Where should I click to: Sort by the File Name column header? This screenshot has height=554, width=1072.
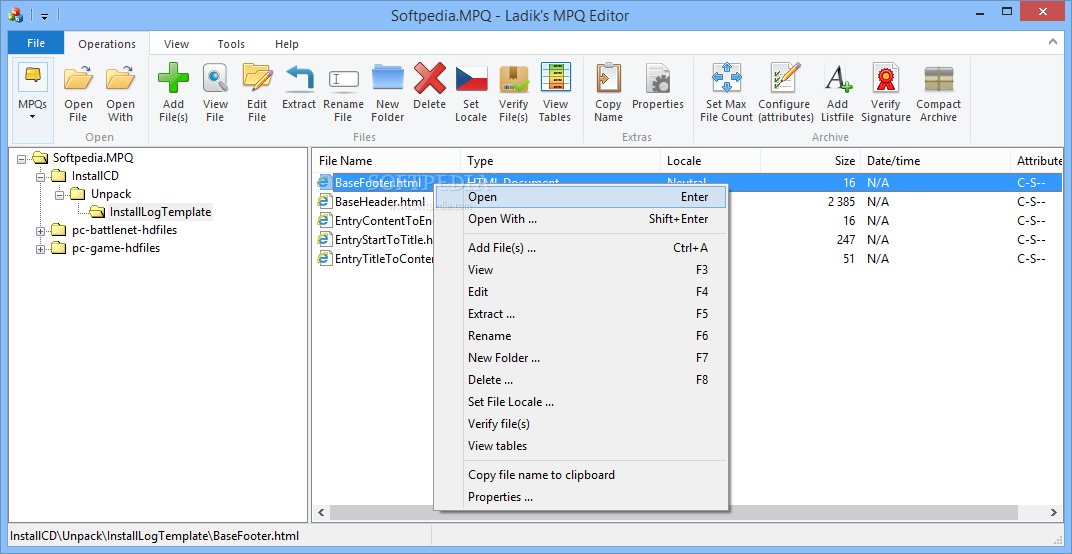(387, 161)
